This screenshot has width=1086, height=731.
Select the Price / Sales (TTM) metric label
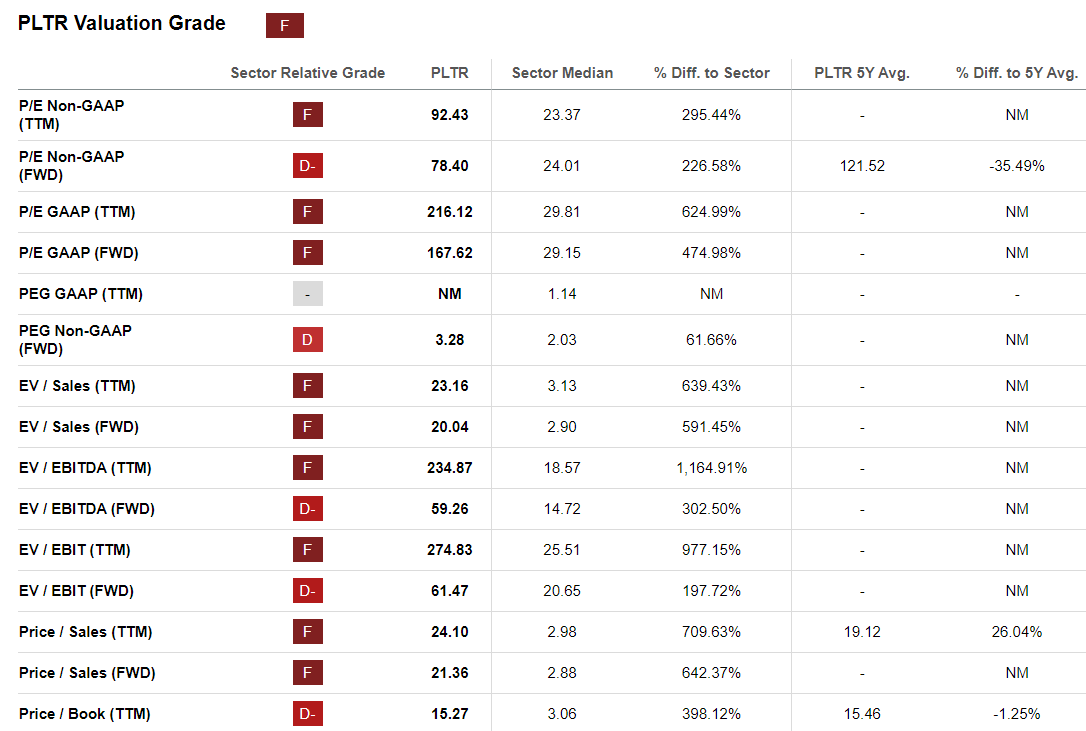click(85, 632)
